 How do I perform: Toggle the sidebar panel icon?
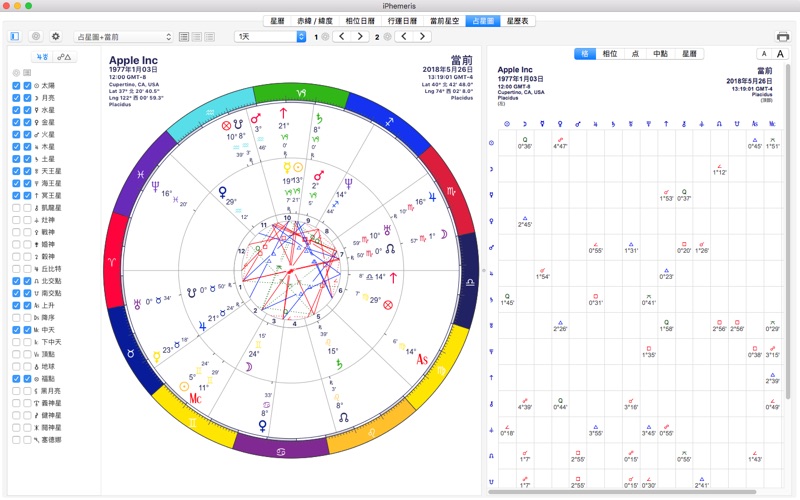[x=15, y=36]
